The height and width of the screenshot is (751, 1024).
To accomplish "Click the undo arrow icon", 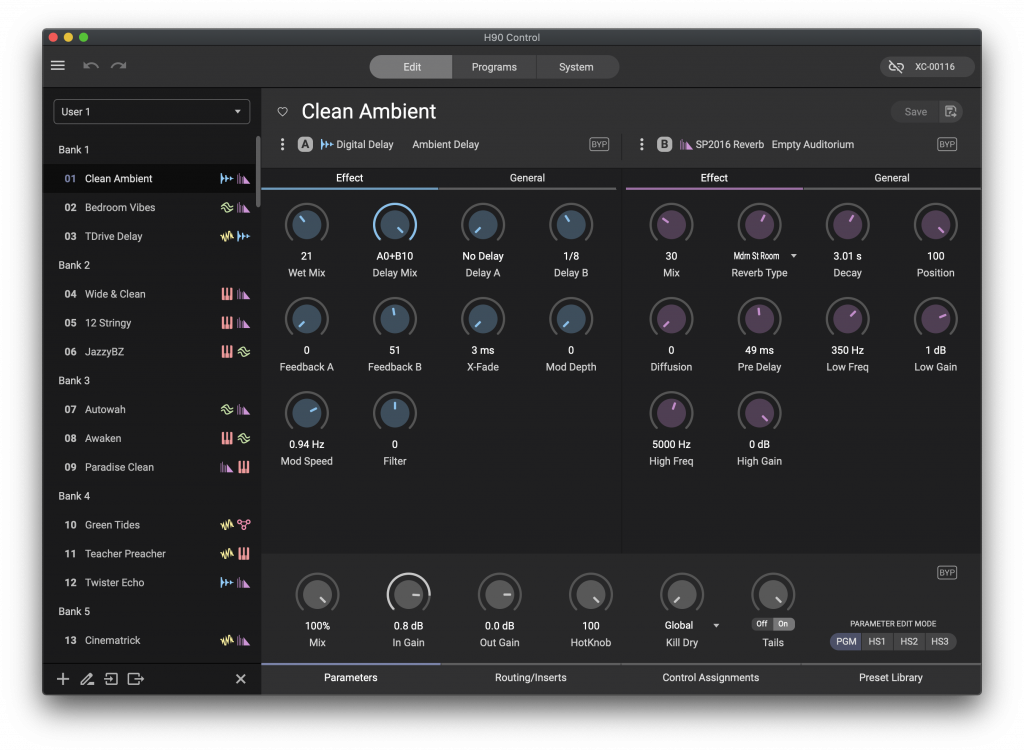I will pyautogui.click(x=91, y=66).
